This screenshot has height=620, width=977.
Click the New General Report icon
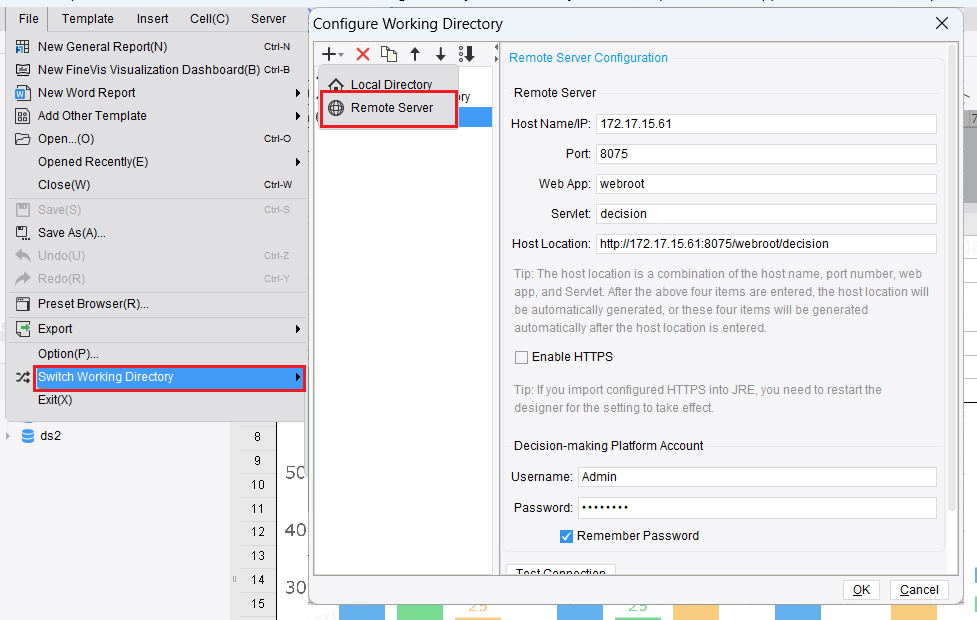(22, 46)
